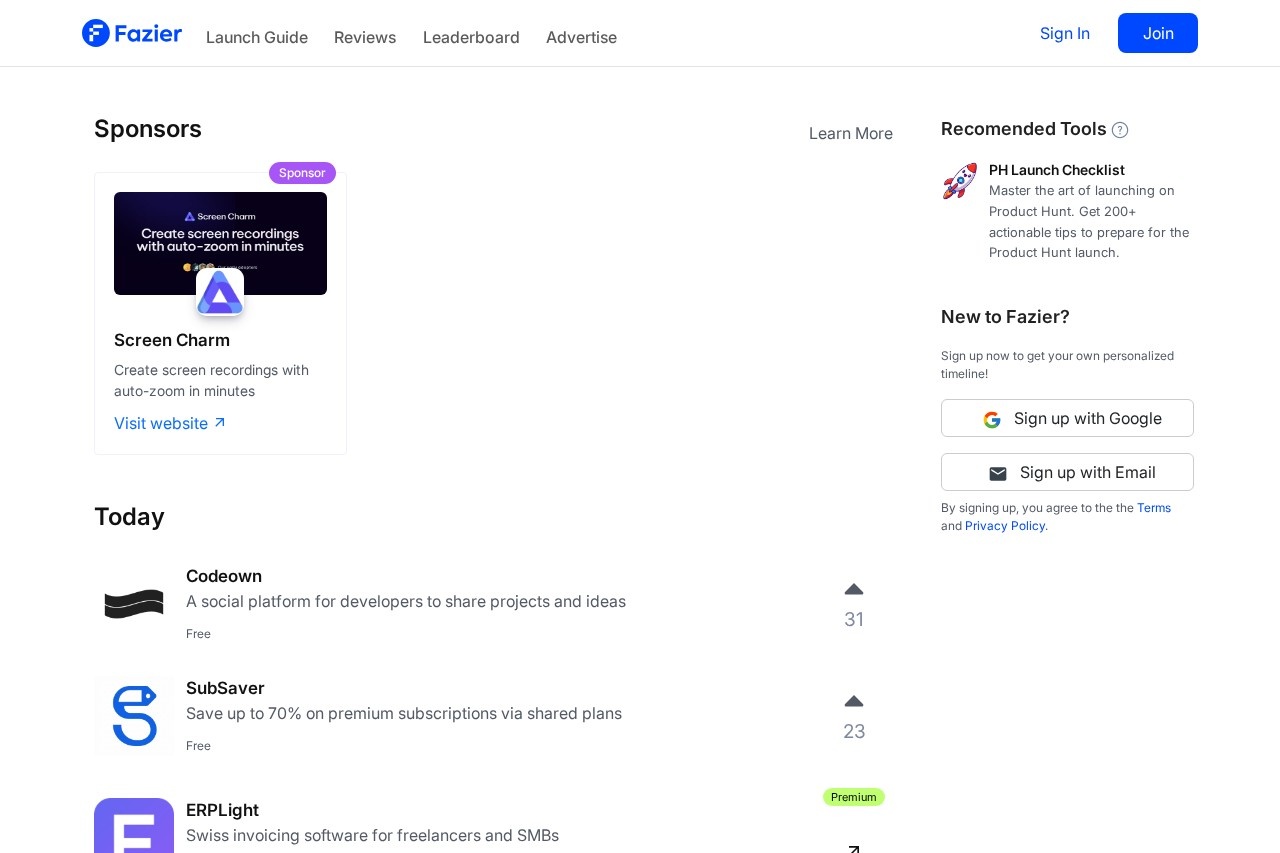The image size is (1280, 853).
Task: Click the Screen Charm triangle app icon
Action: 220,293
